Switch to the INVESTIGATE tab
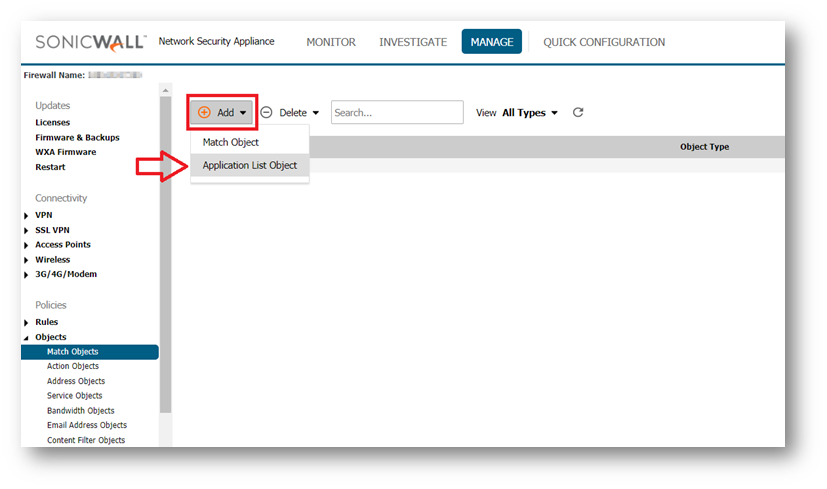Image resolution: width=827 pixels, height=489 pixels. tap(412, 42)
